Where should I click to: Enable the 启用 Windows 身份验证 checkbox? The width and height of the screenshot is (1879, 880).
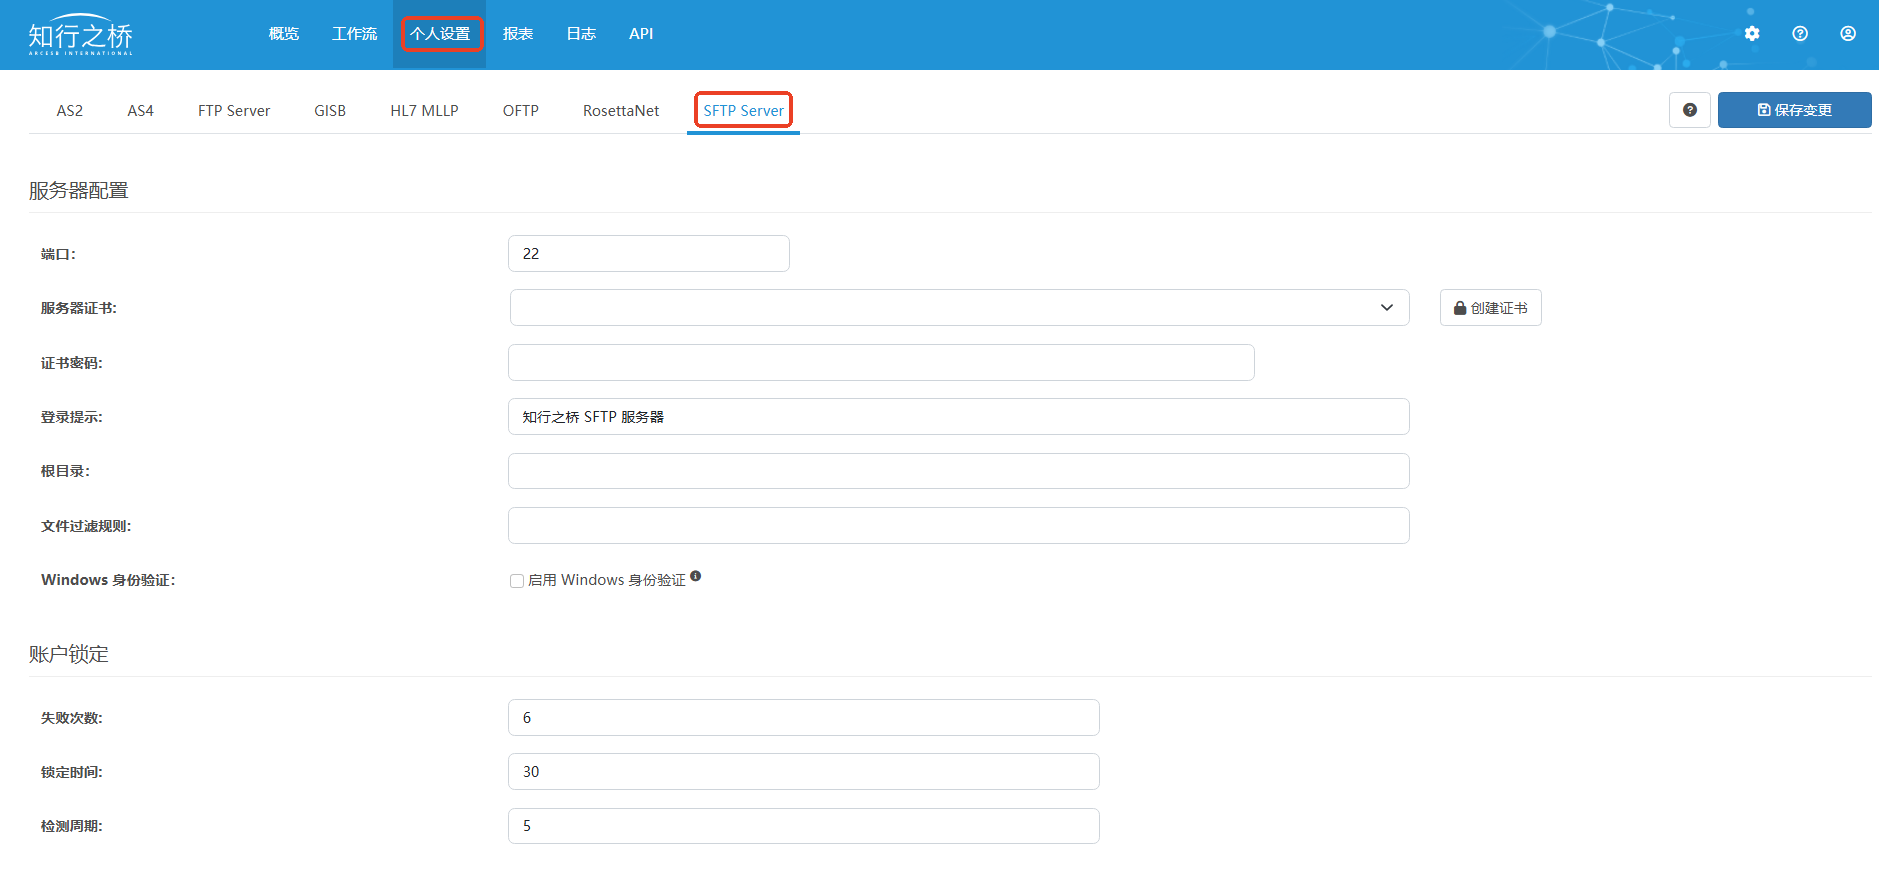pos(517,581)
